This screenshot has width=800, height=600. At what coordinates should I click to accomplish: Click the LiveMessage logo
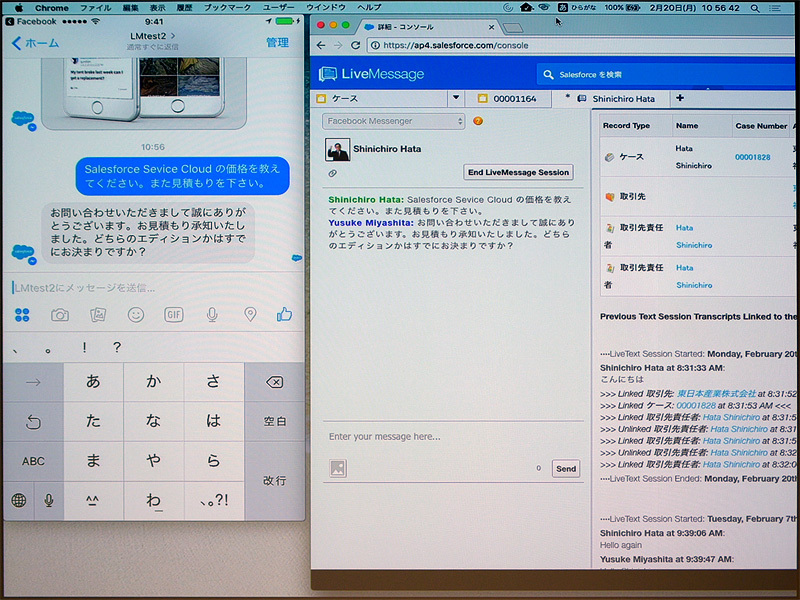(x=371, y=74)
